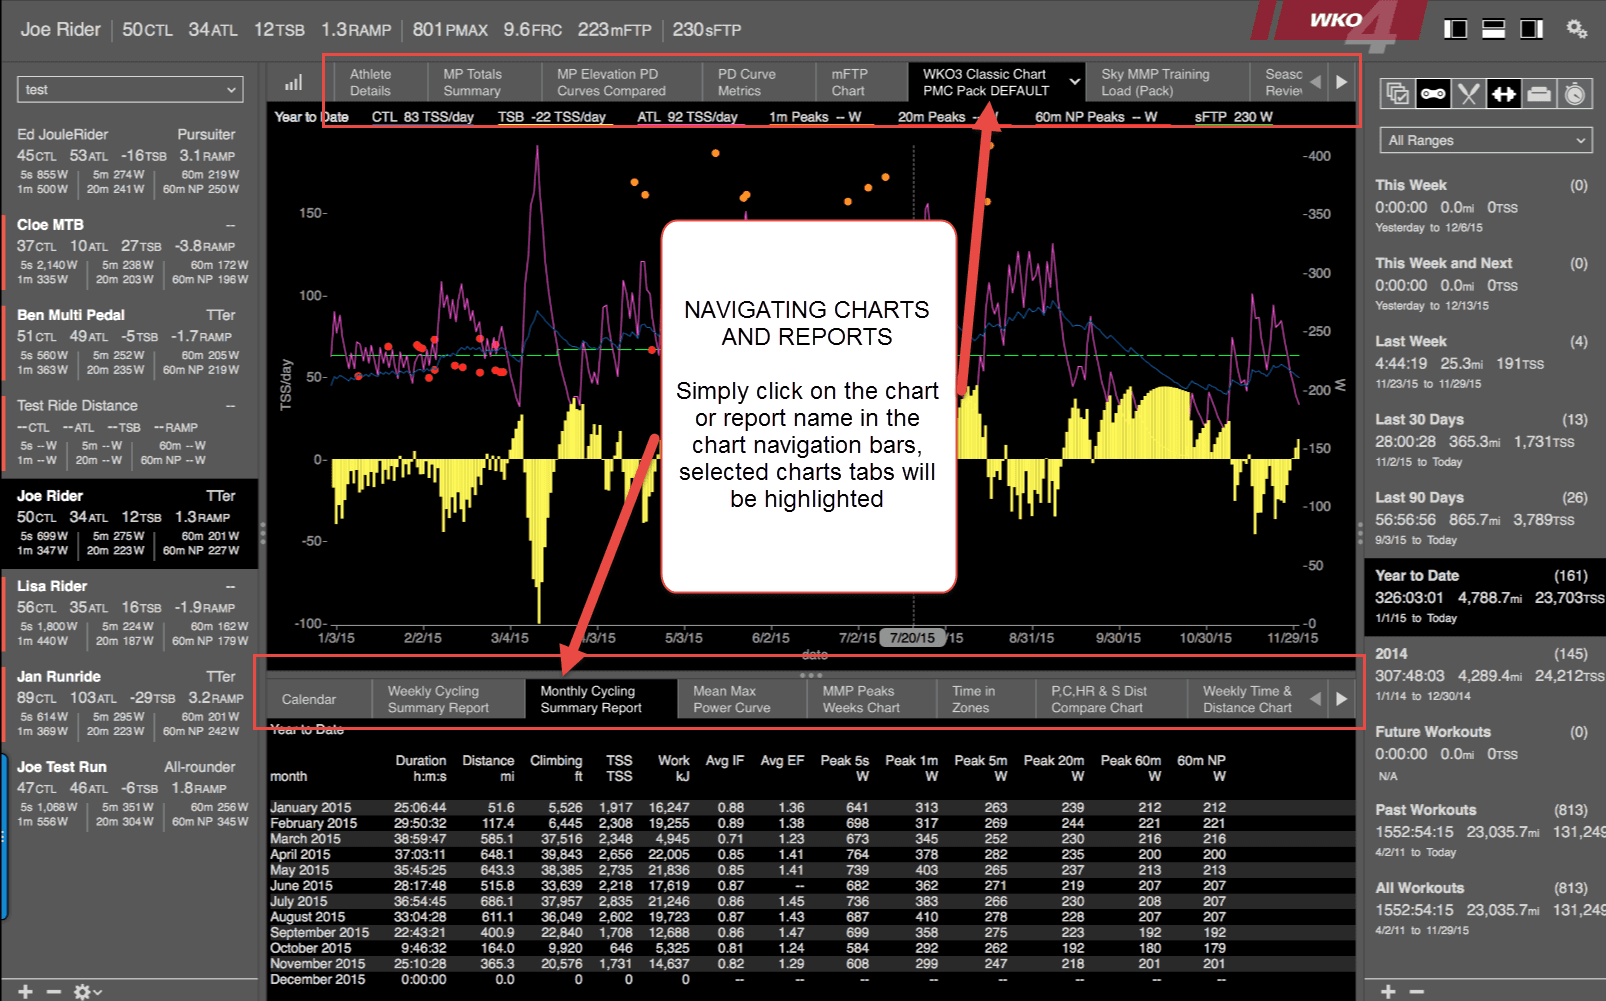Select the Last Week range
Screen dimensions: 1606x1001
pos(1484,362)
